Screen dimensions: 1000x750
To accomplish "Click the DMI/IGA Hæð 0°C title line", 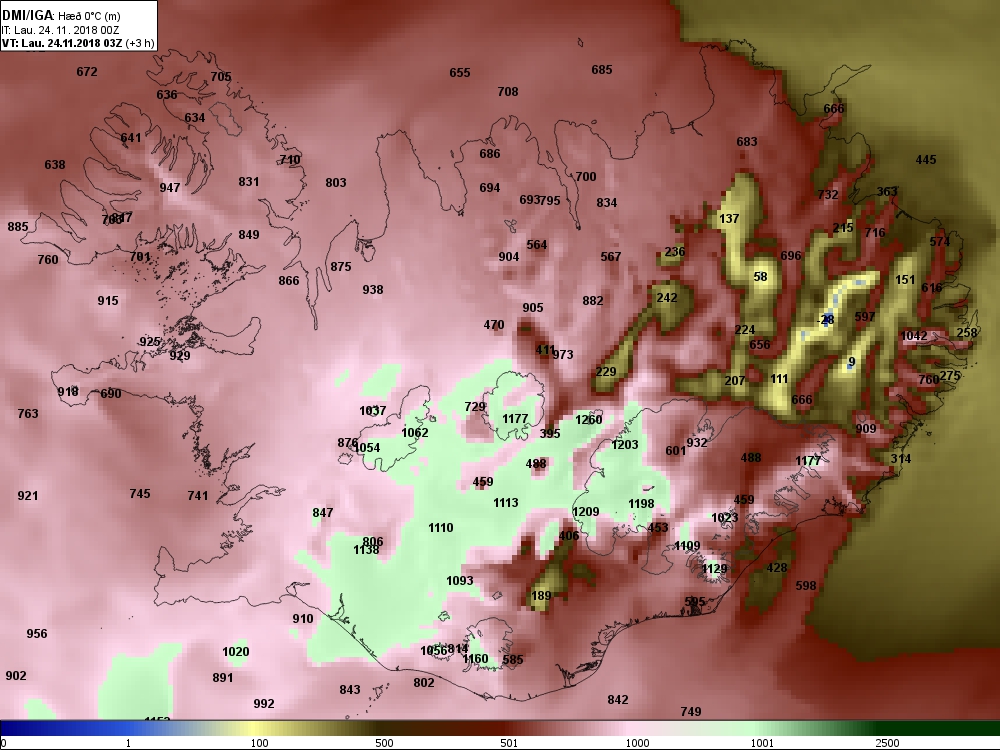I will point(61,16).
